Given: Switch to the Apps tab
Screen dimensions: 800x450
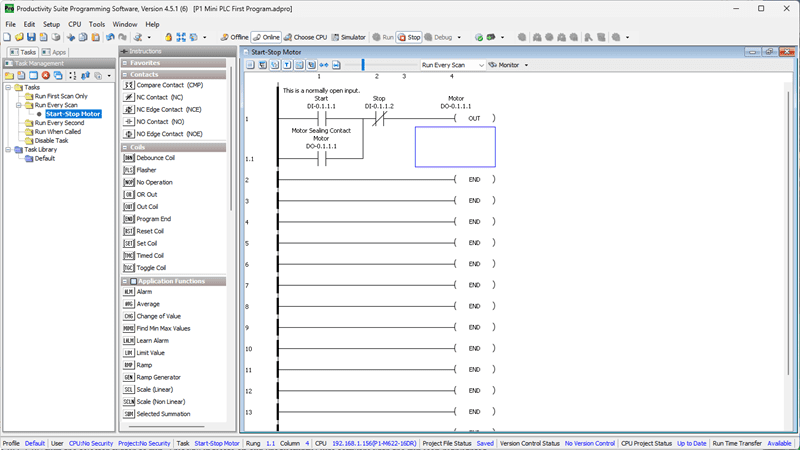Looking at the screenshot, I should tap(54, 52).
